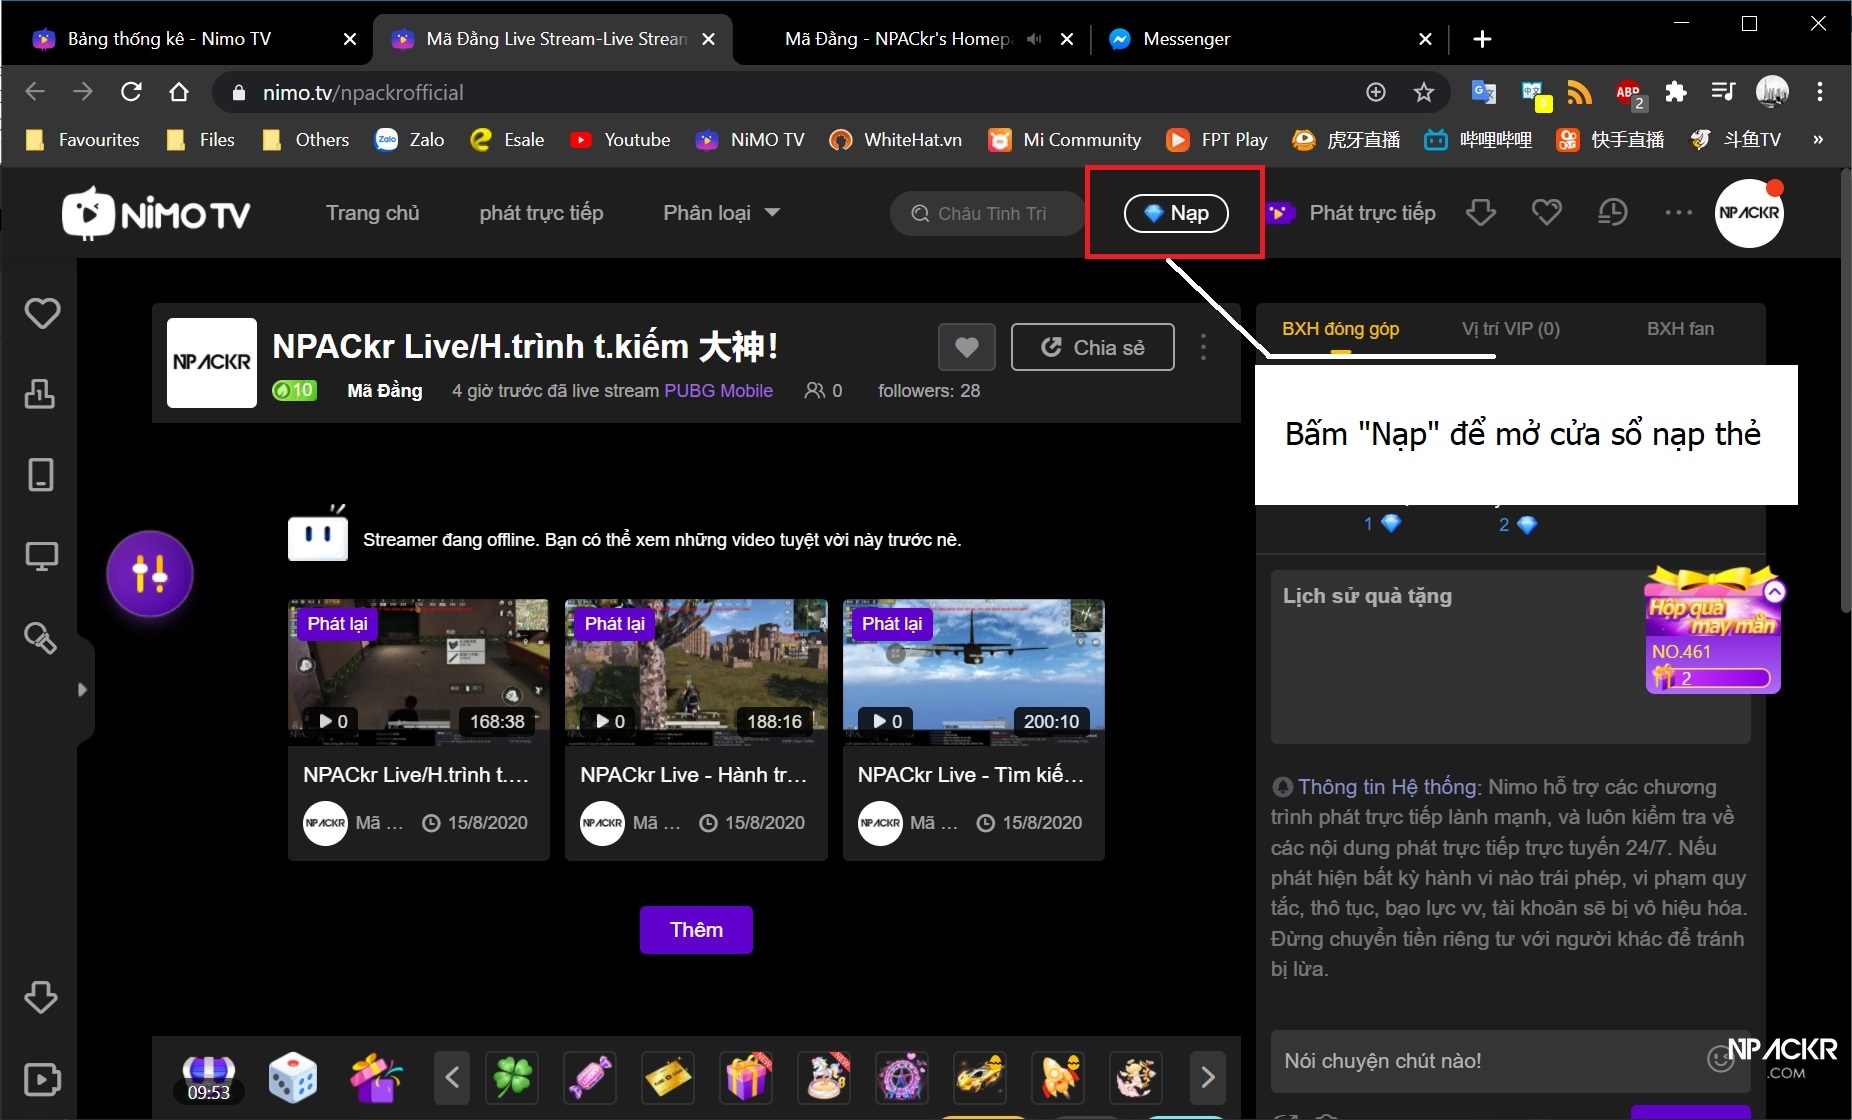
Task: Click the mobile phone icon in sidebar
Action: (41, 475)
